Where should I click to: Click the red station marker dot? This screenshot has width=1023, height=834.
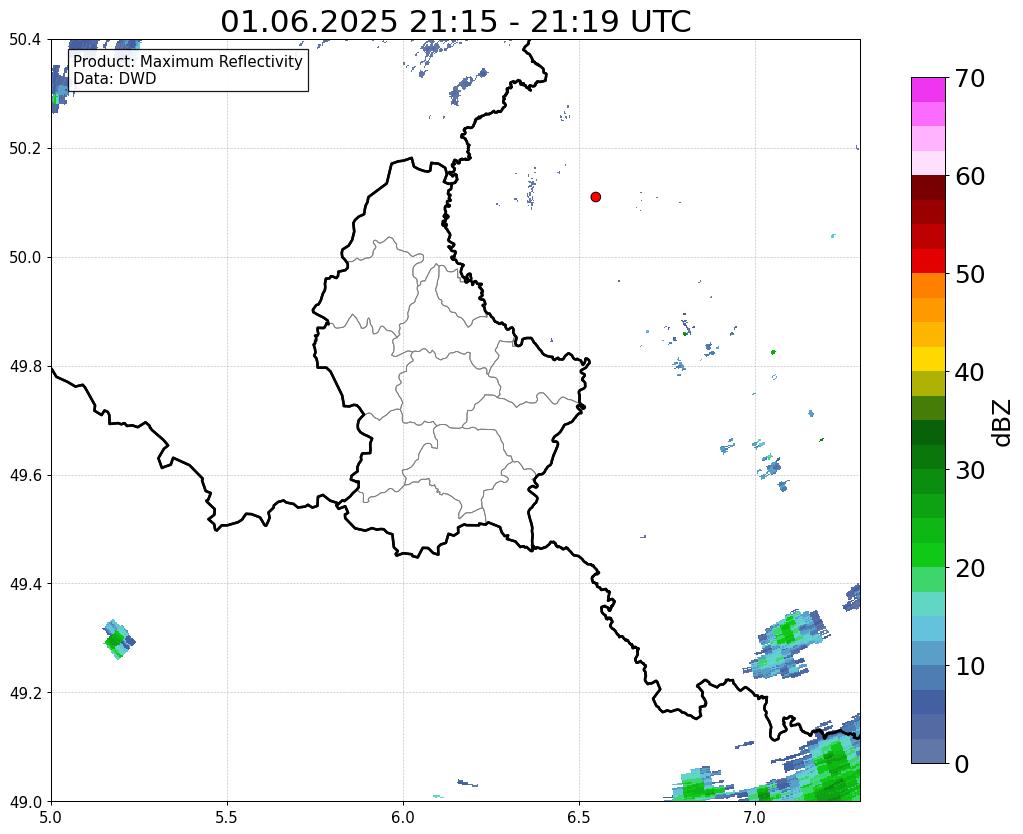595,197
